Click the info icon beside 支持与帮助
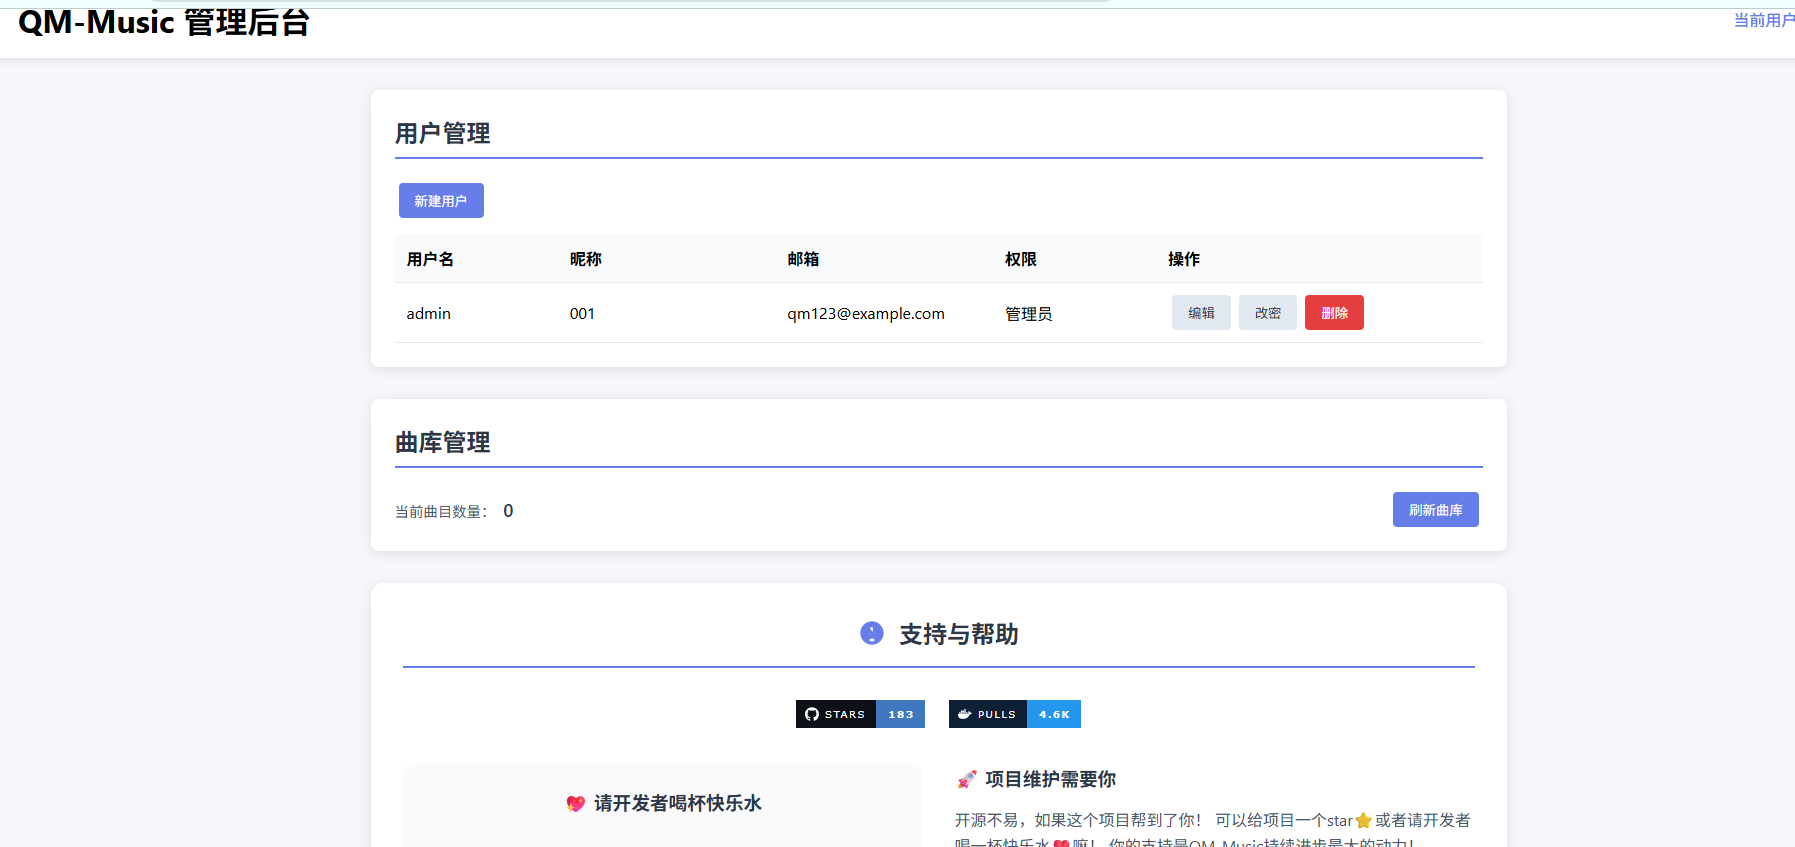Viewport: 1795px width, 847px height. coord(872,633)
